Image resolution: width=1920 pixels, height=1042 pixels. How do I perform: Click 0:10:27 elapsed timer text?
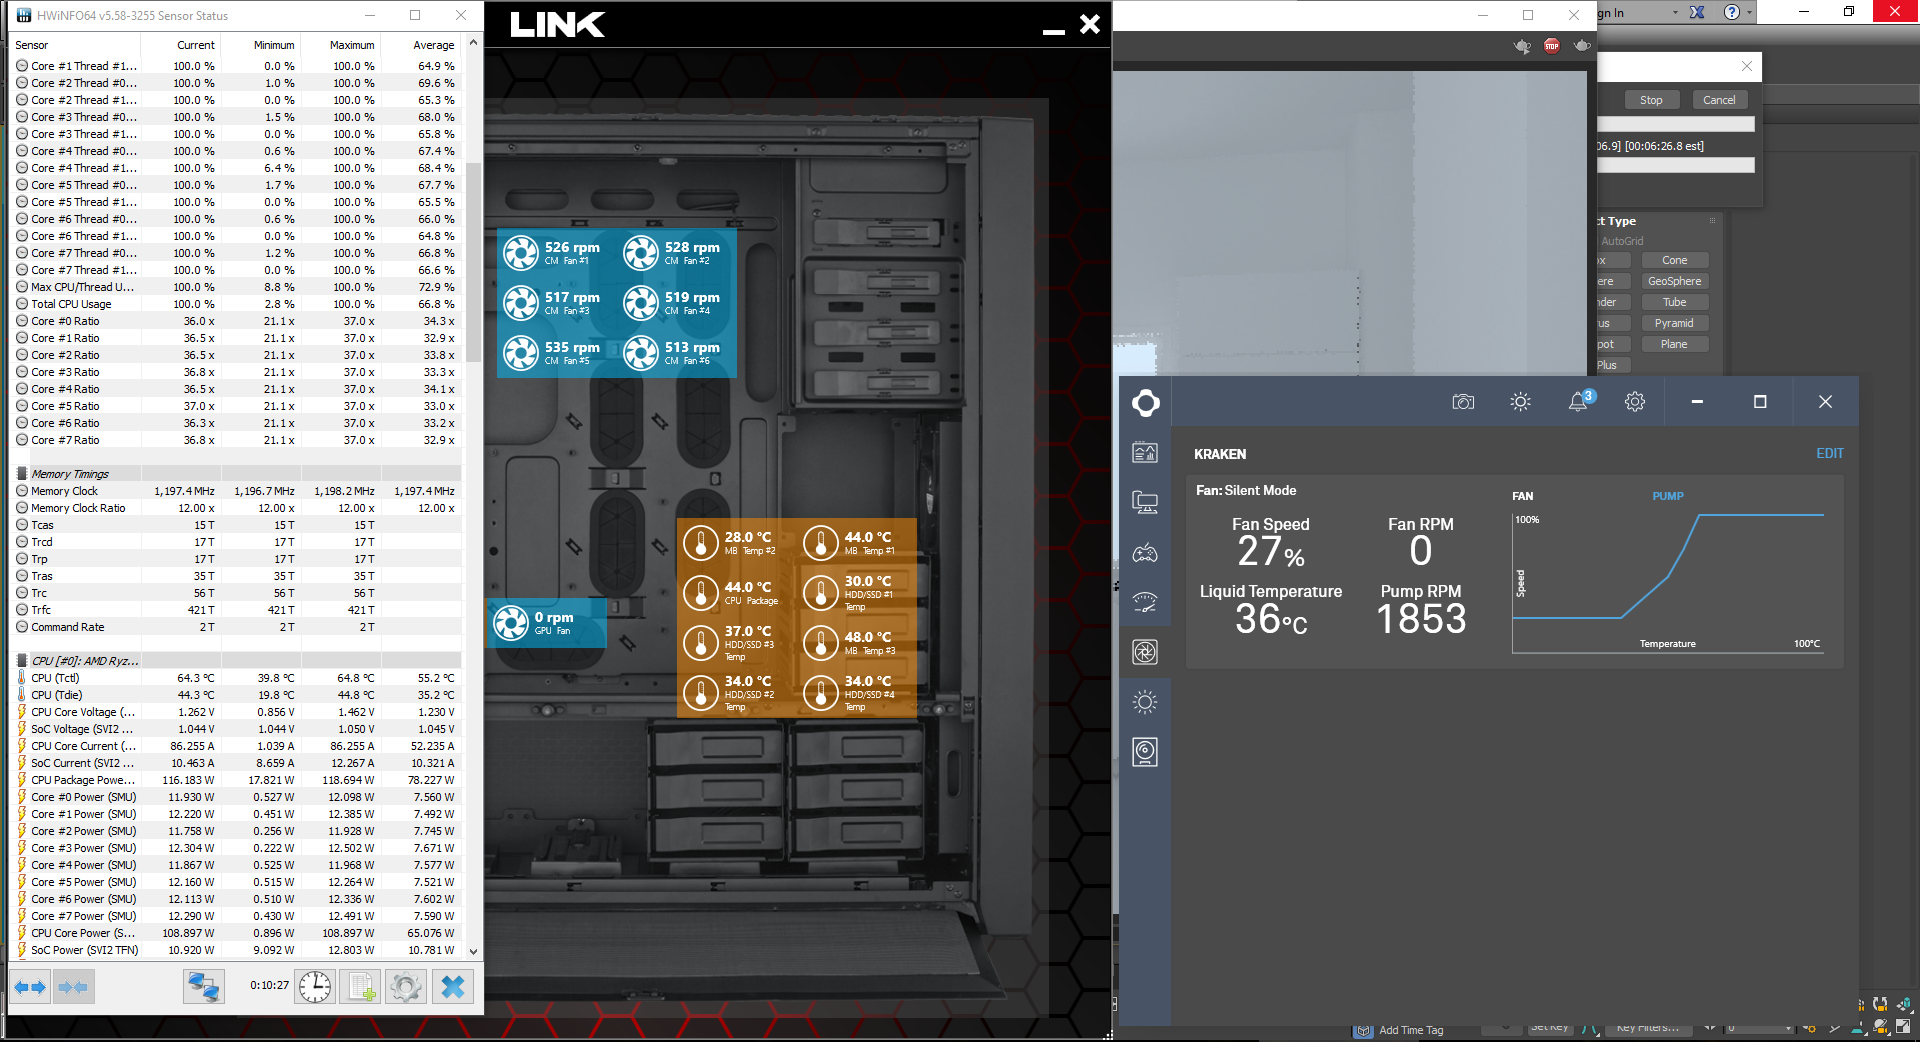269,986
